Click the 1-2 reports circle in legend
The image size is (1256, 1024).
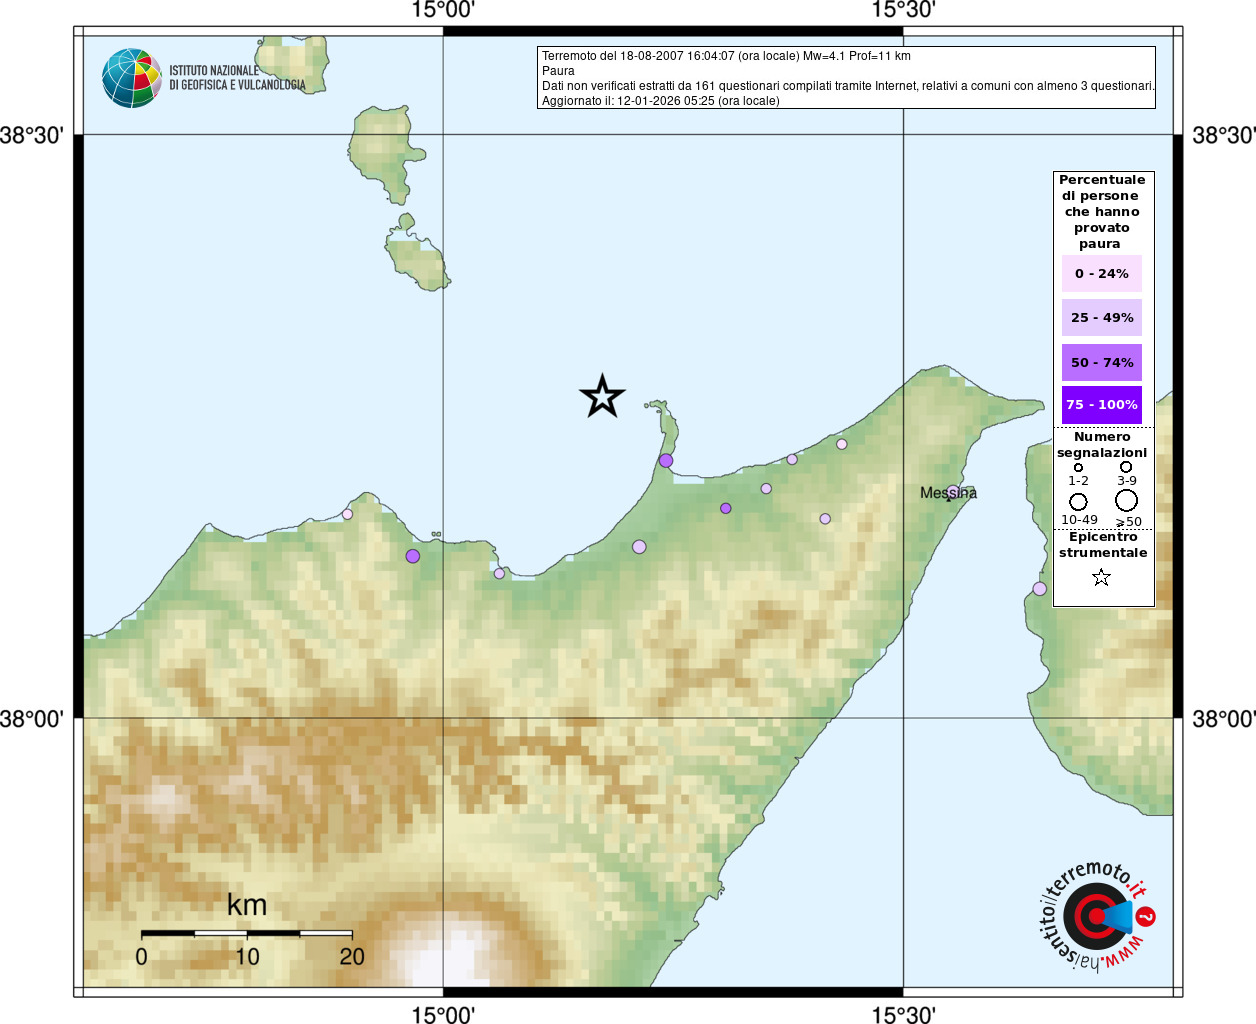pos(1078,467)
